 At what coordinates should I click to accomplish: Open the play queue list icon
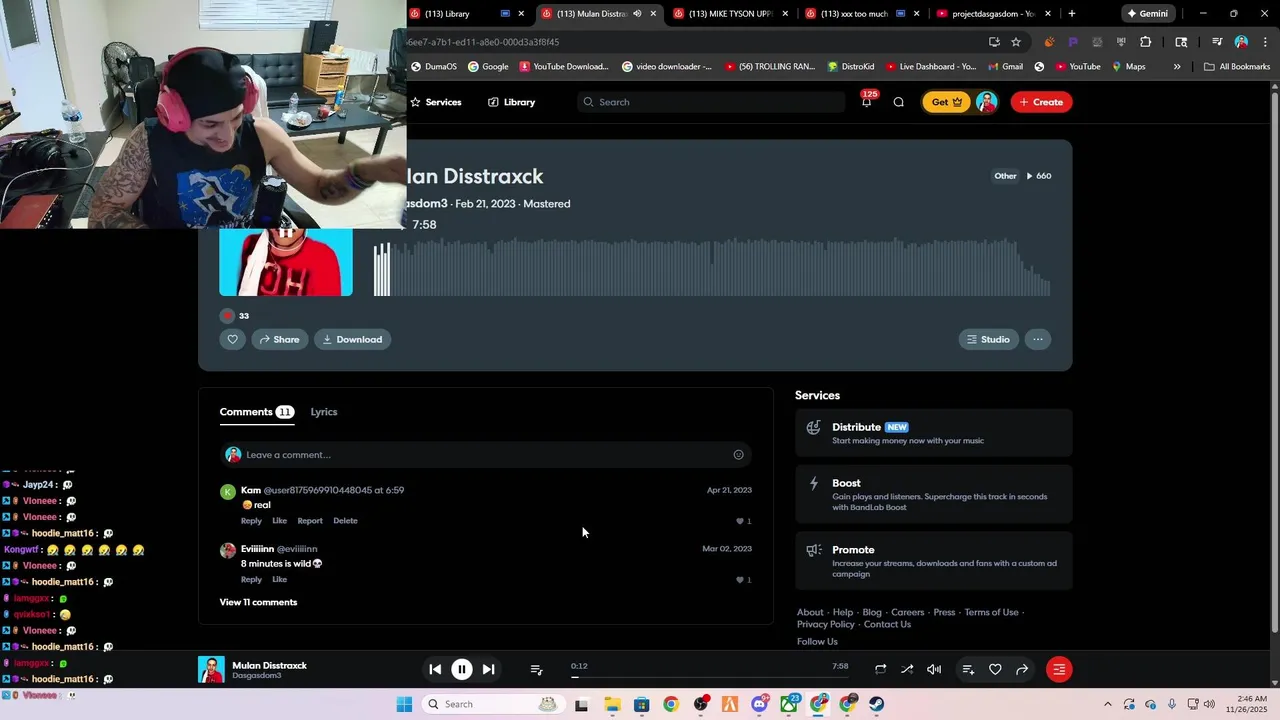coord(536,669)
